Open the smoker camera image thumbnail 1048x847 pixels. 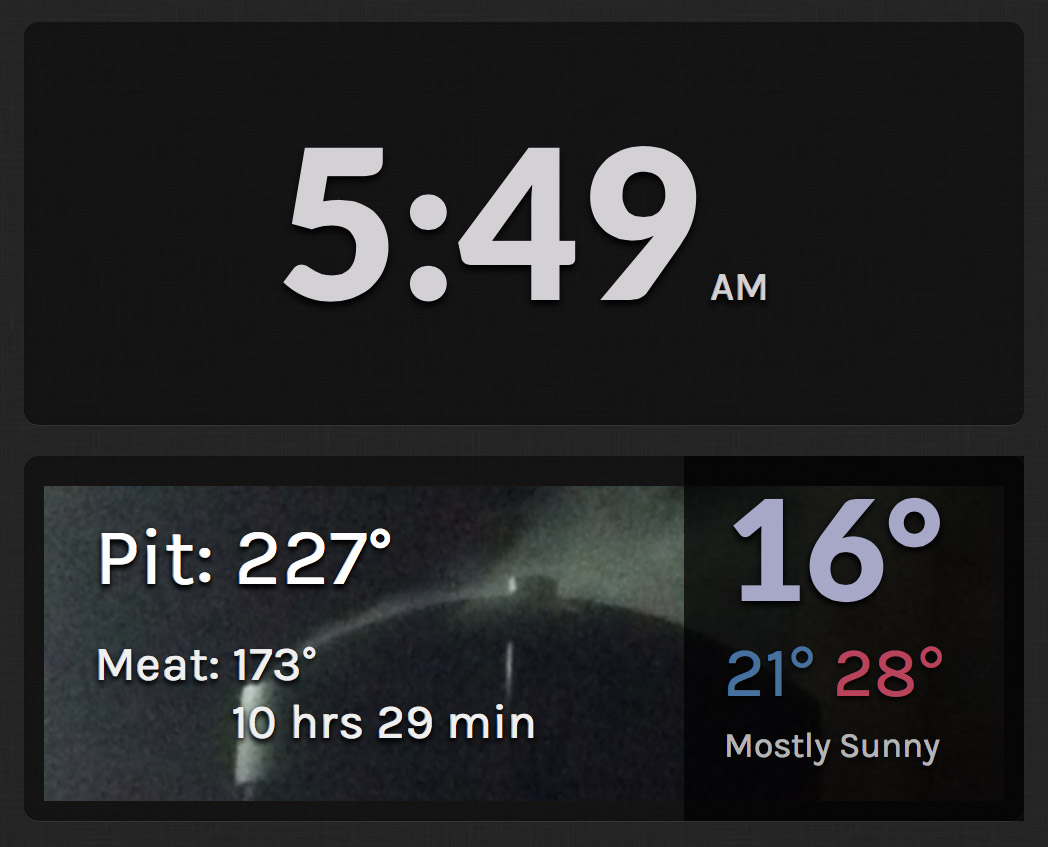[364, 643]
